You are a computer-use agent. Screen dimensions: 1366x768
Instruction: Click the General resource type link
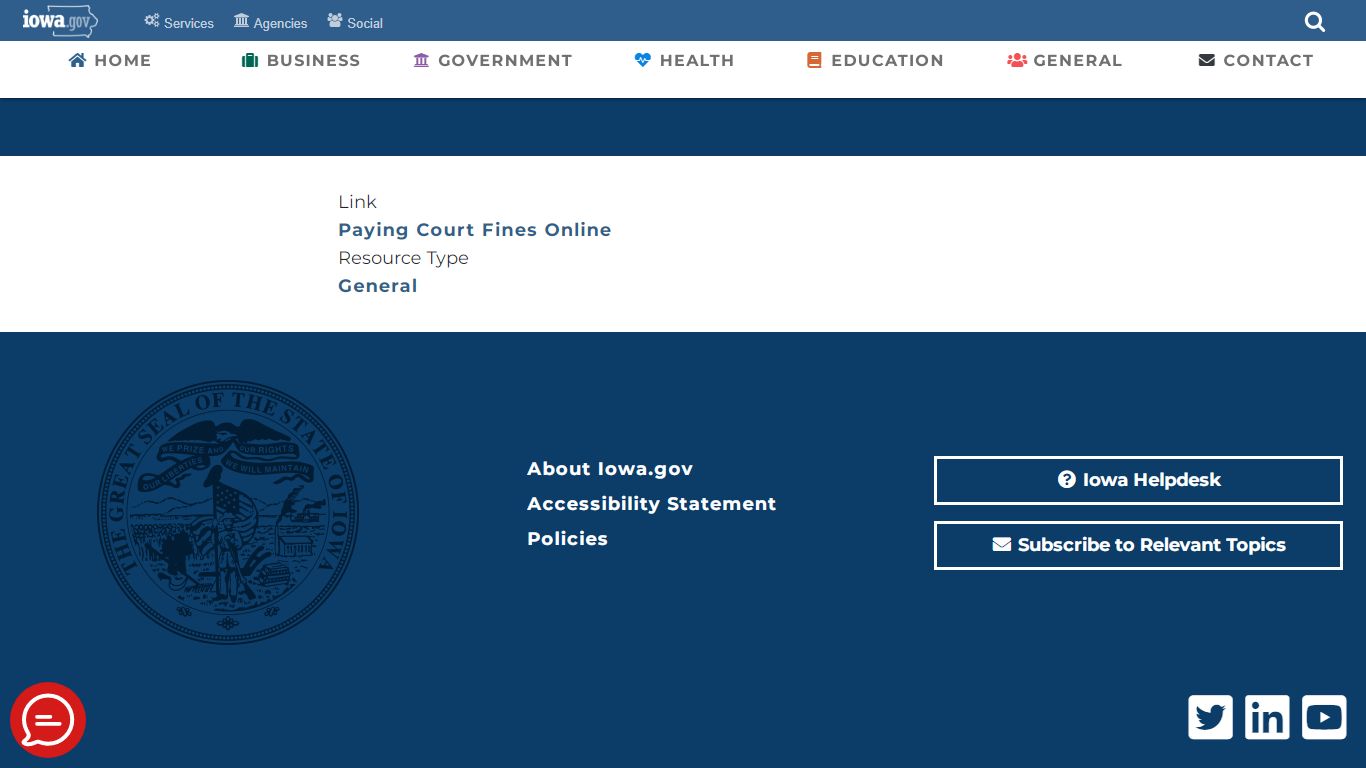click(x=378, y=286)
